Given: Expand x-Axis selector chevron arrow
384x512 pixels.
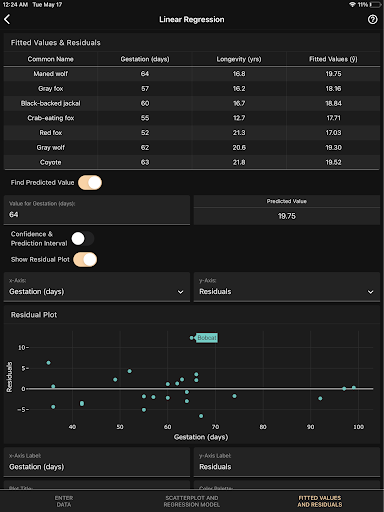Looking at the screenshot, I should click(x=180, y=292).
